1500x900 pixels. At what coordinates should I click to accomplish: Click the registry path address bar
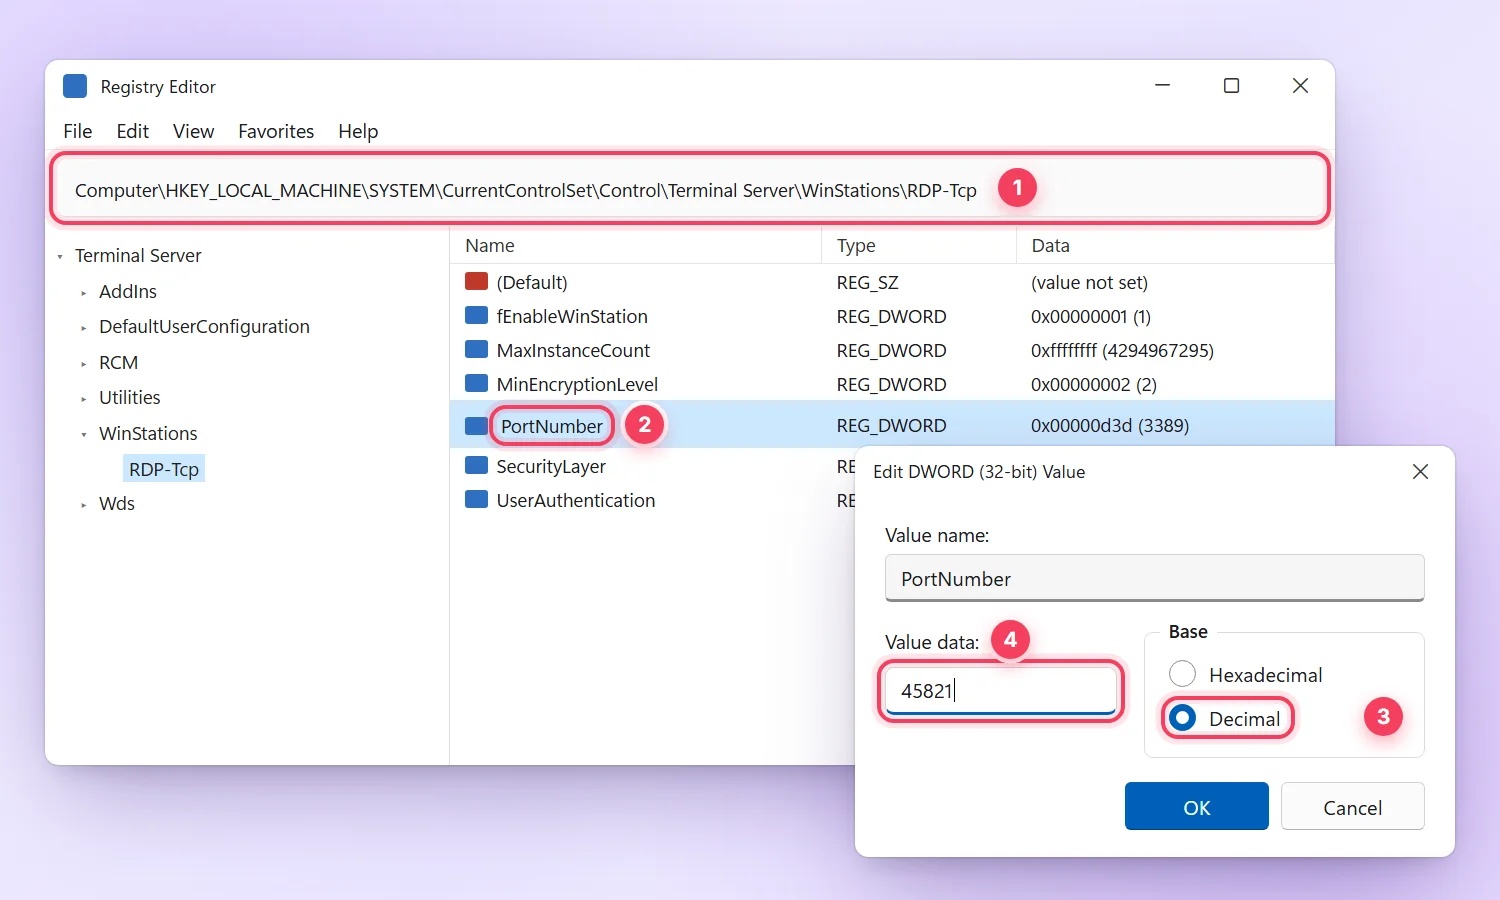click(690, 189)
